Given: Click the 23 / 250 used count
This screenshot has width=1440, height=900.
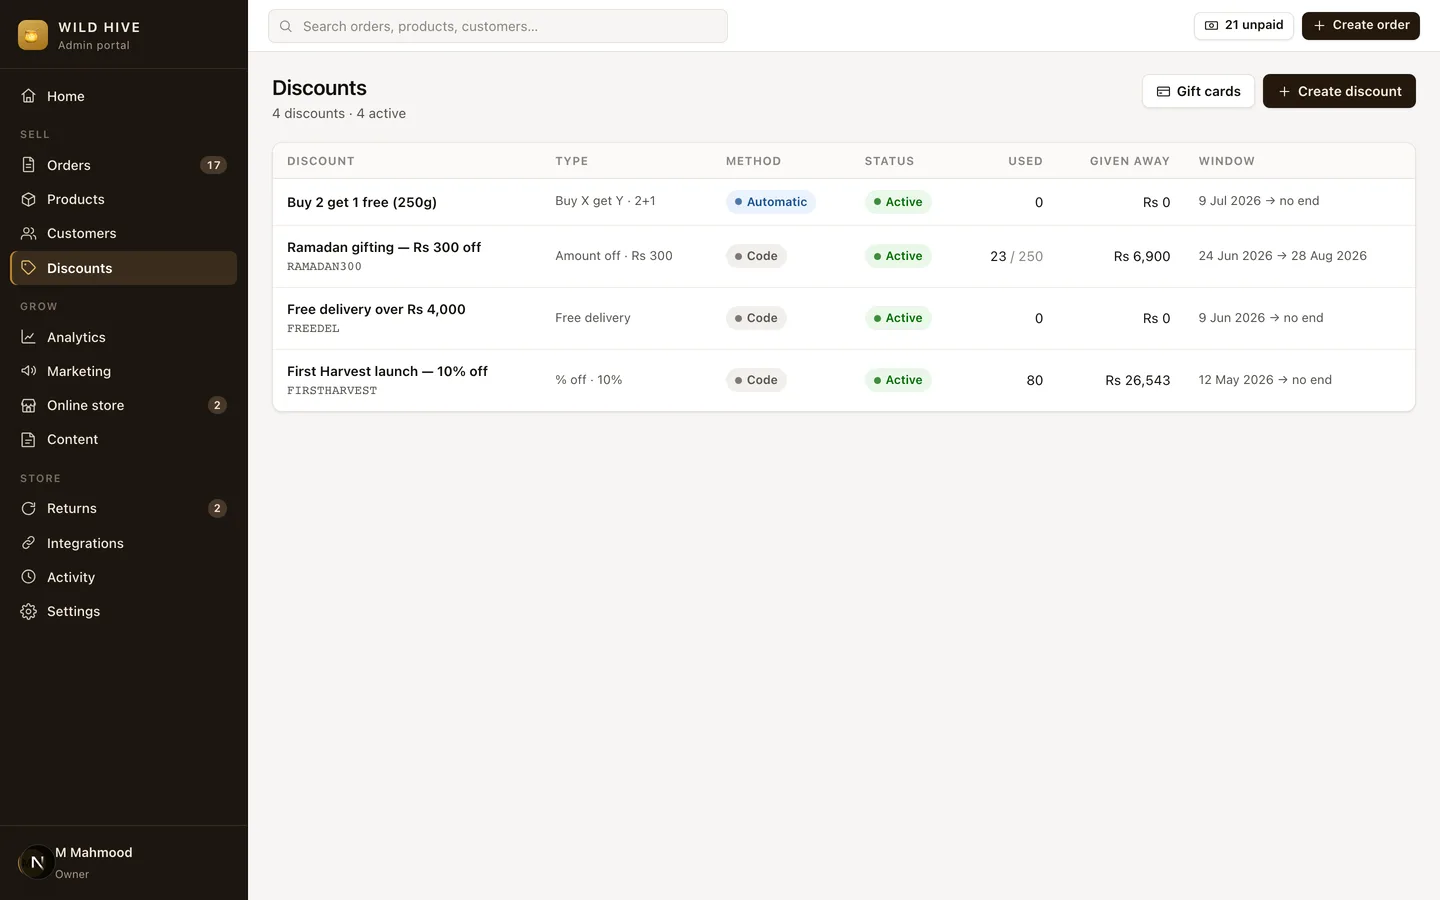Looking at the screenshot, I should (x=1016, y=256).
